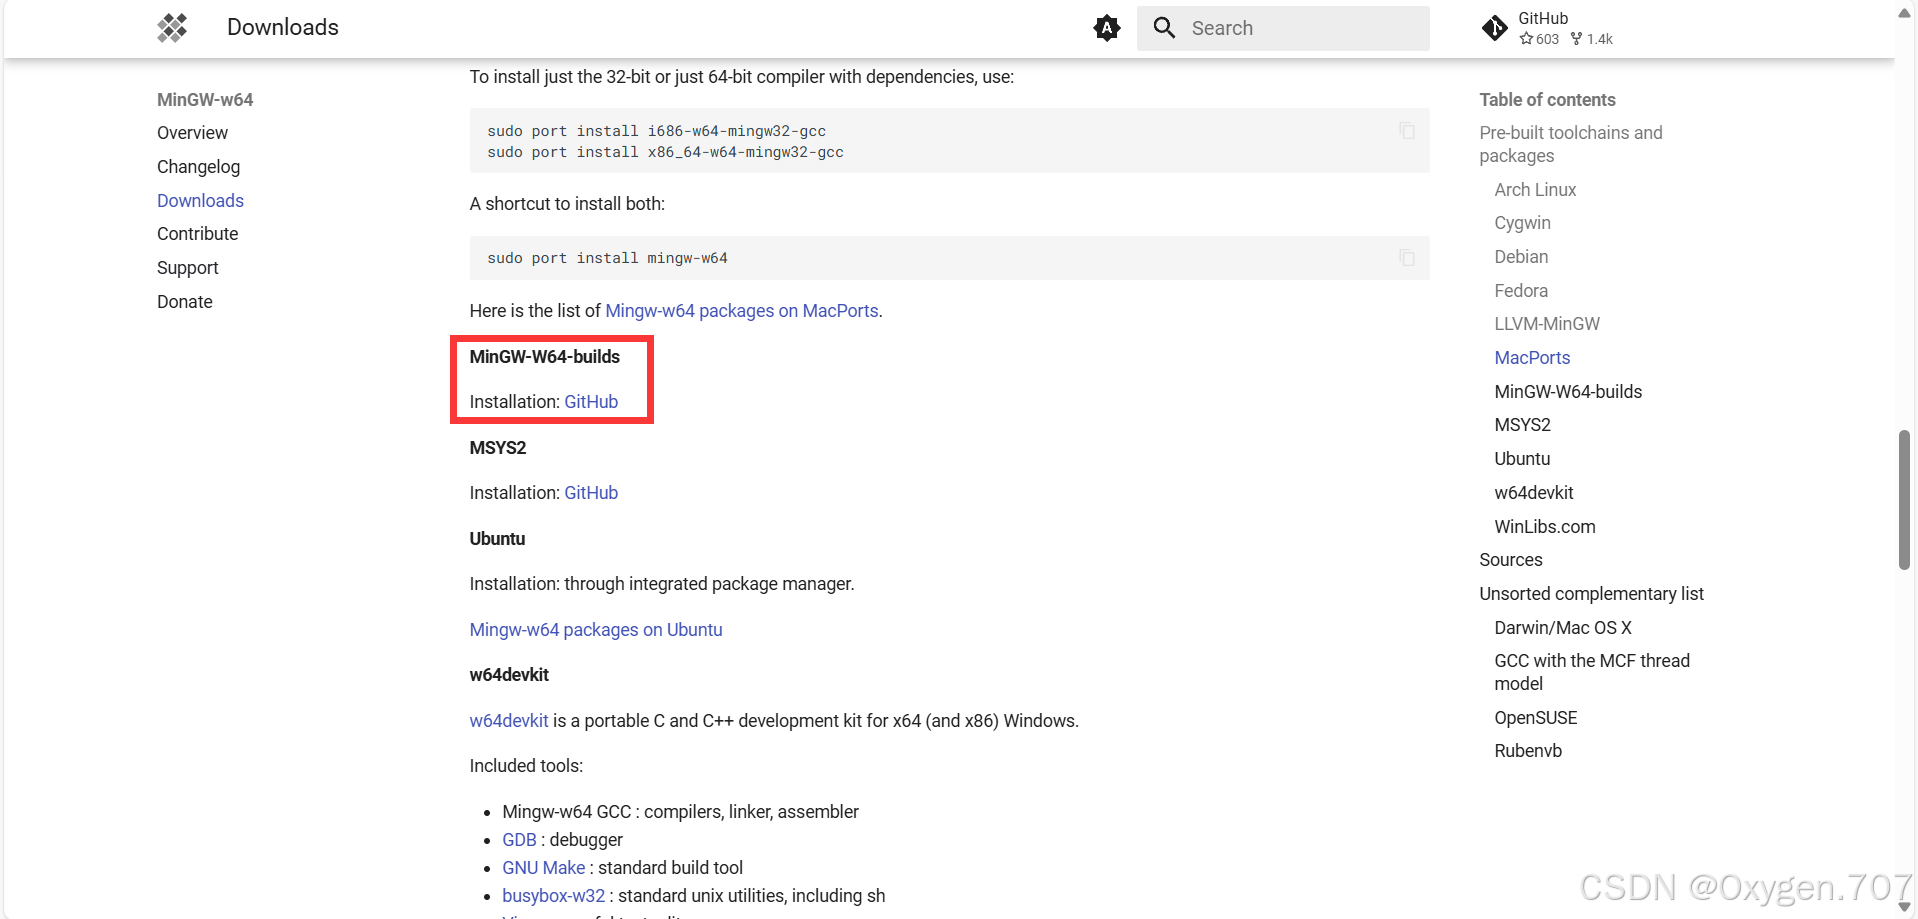Viewport: 1918px width, 919px height.
Task: Click the page vertical scrollbar thumb
Action: (1904, 500)
